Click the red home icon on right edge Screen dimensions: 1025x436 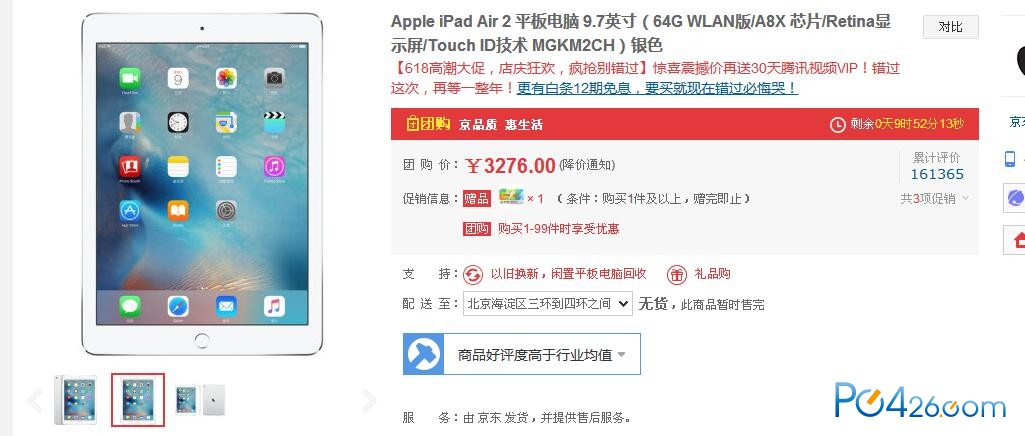coord(1017,240)
